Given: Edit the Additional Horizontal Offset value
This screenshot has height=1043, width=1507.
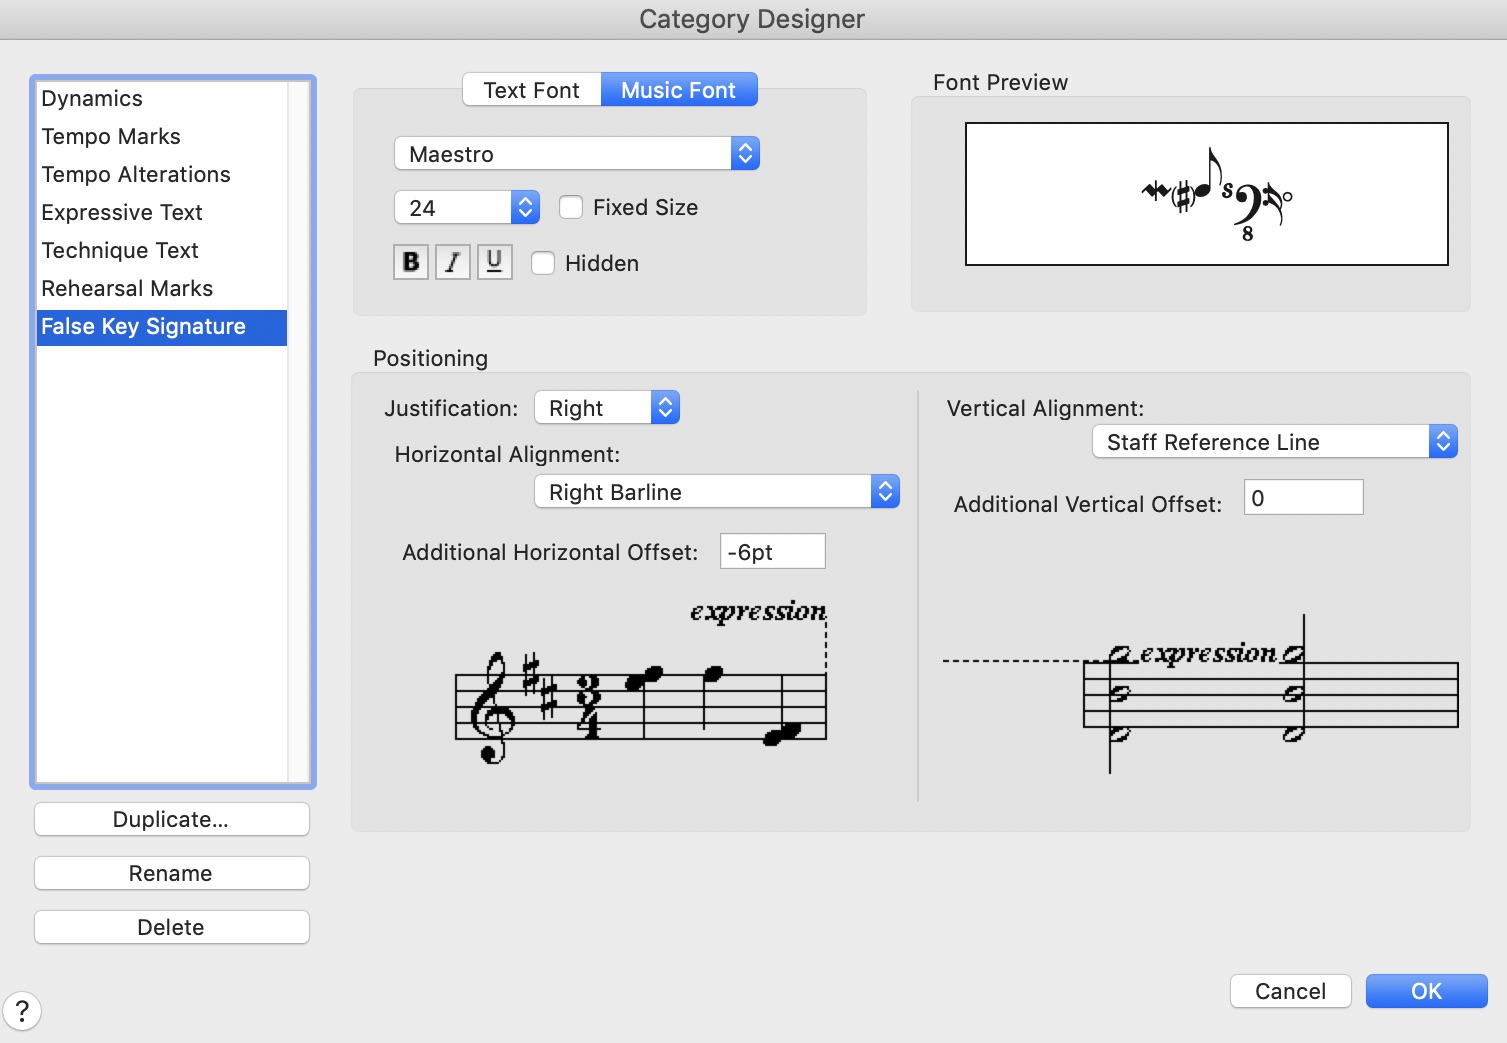Looking at the screenshot, I should tap(772, 551).
